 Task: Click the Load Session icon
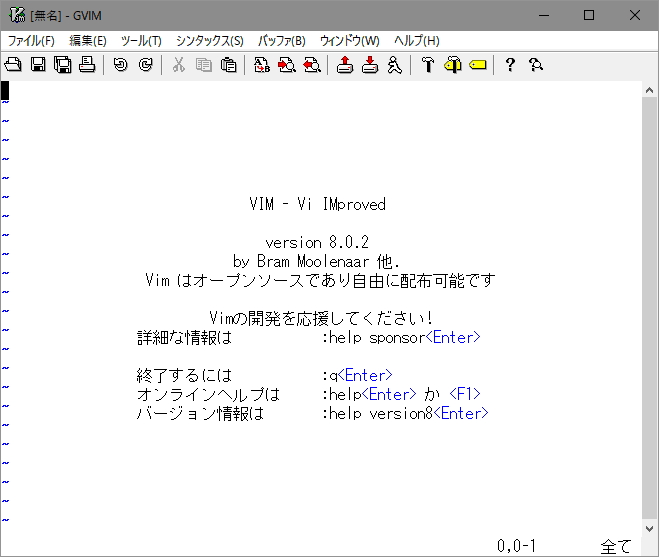pos(345,65)
